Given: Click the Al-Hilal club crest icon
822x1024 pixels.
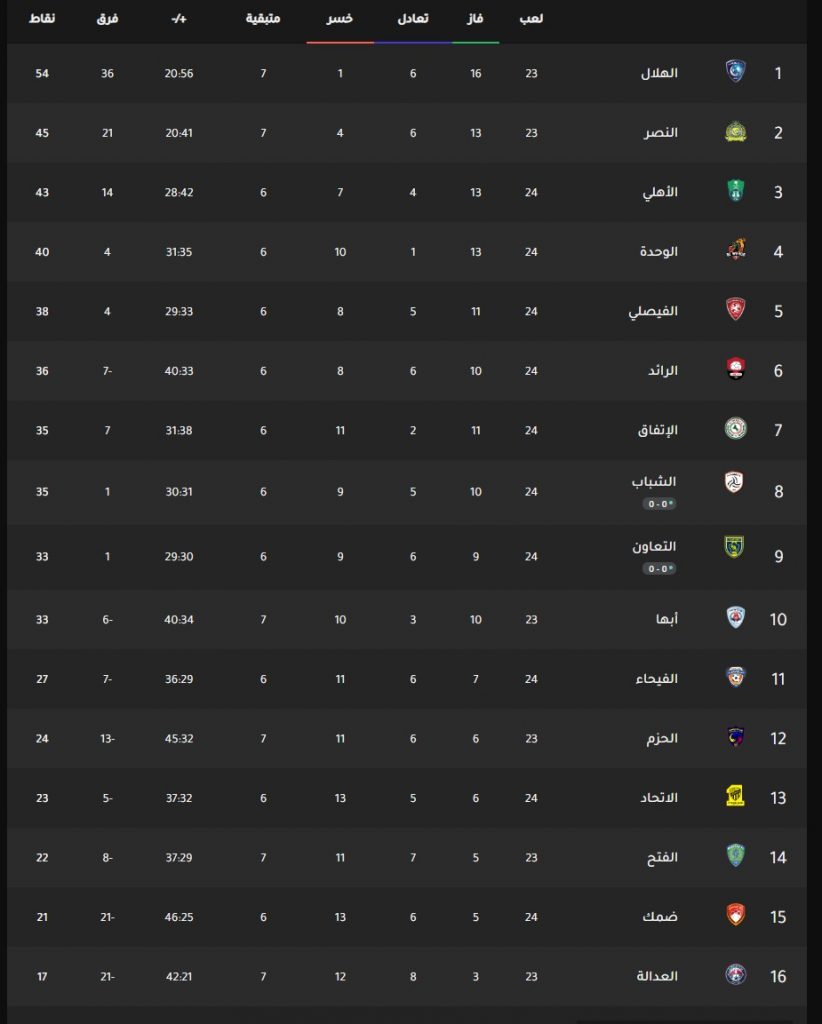Looking at the screenshot, I should click(x=736, y=71).
